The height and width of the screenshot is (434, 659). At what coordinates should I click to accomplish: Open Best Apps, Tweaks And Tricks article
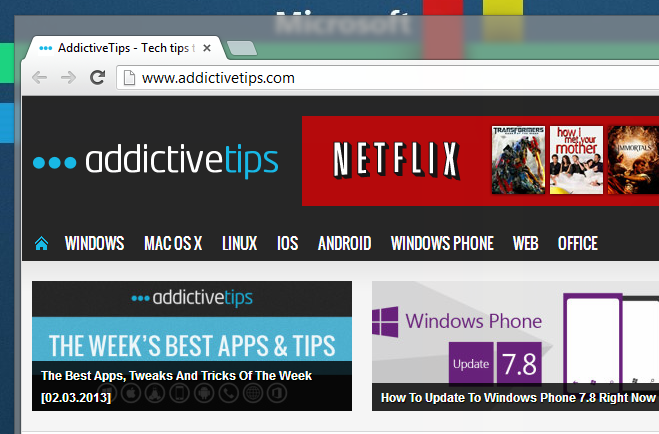click(x=176, y=376)
